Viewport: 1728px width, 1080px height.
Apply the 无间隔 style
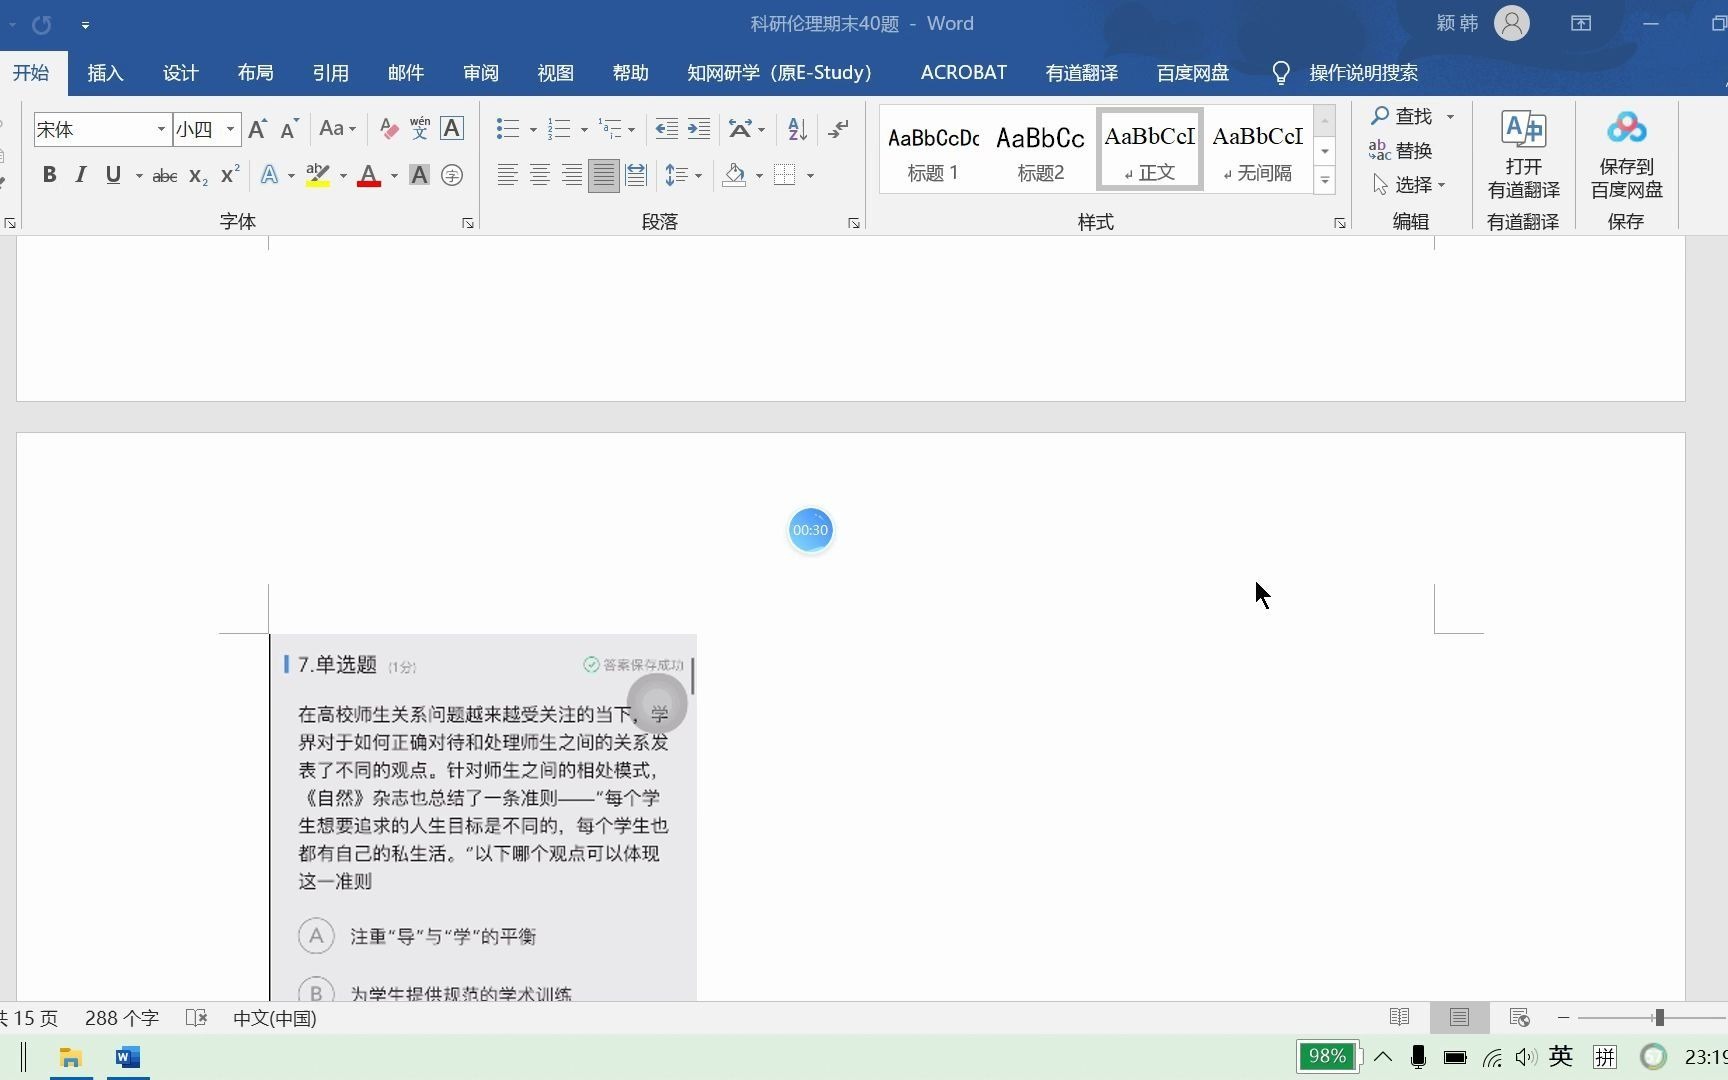click(x=1257, y=150)
